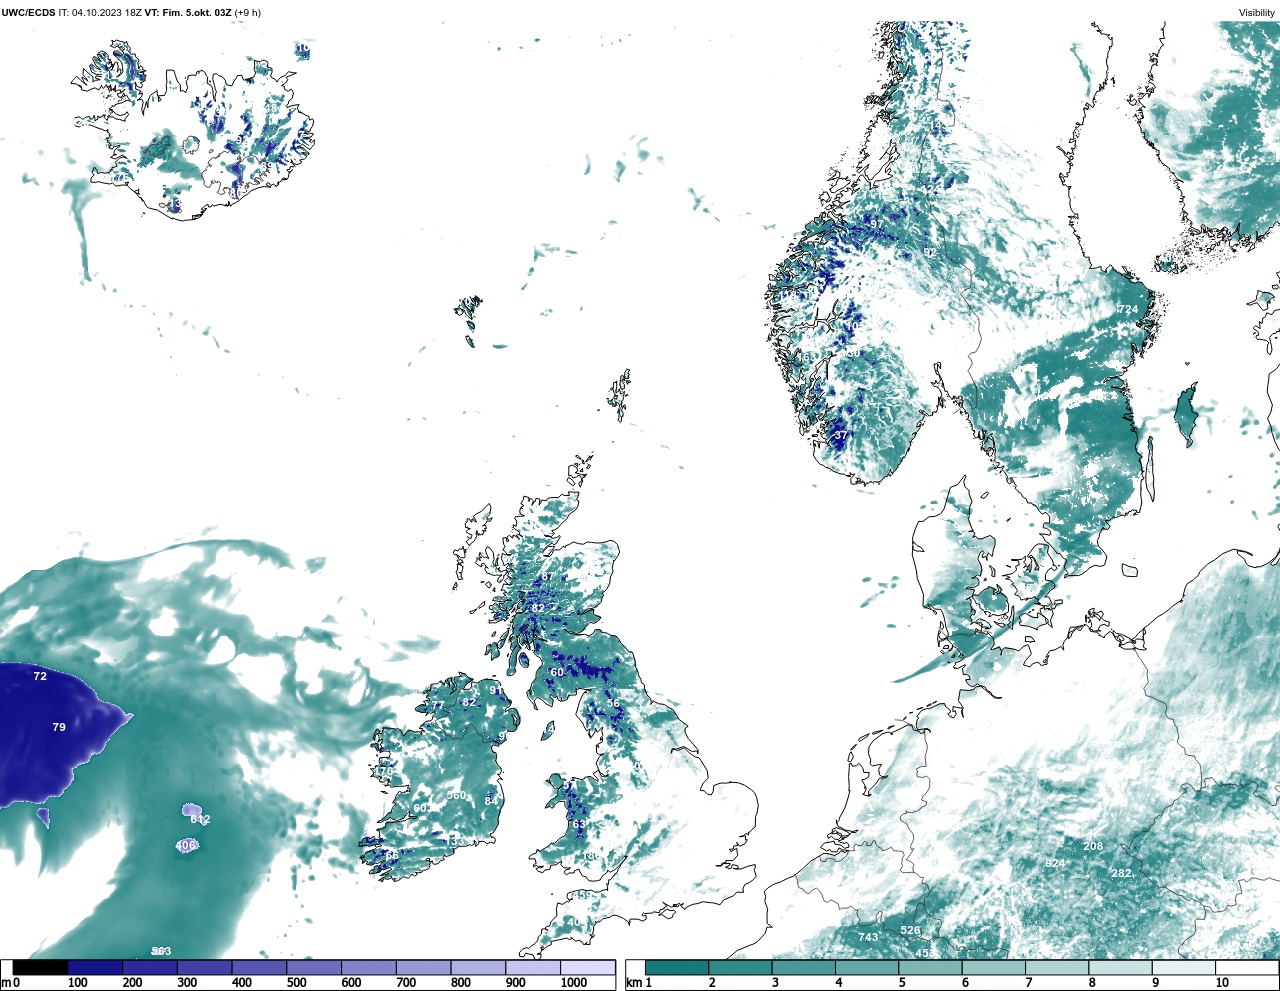Choose the swatch right of 1000 m
Viewport: 1280px width, 991px height.
tap(587, 967)
